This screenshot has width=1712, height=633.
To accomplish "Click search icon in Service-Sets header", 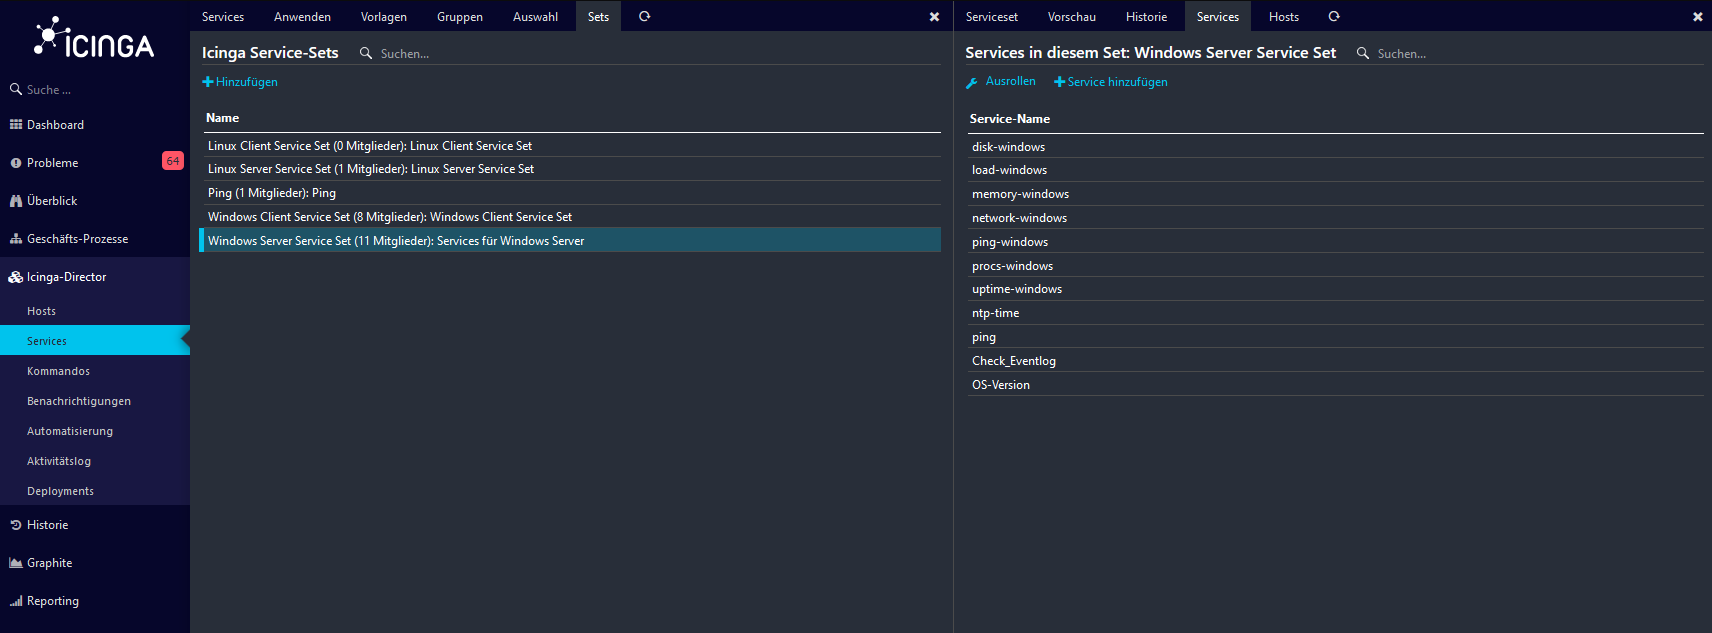I will tap(366, 53).
